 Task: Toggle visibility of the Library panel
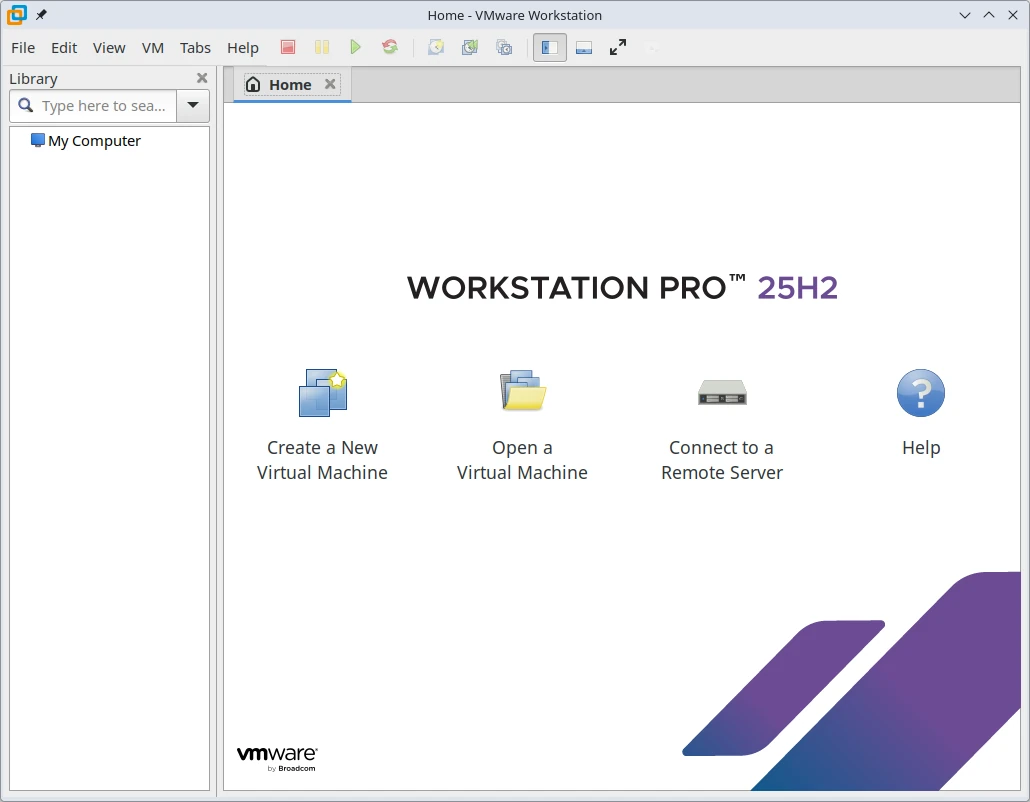pyautogui.click(x=549, y=47)
